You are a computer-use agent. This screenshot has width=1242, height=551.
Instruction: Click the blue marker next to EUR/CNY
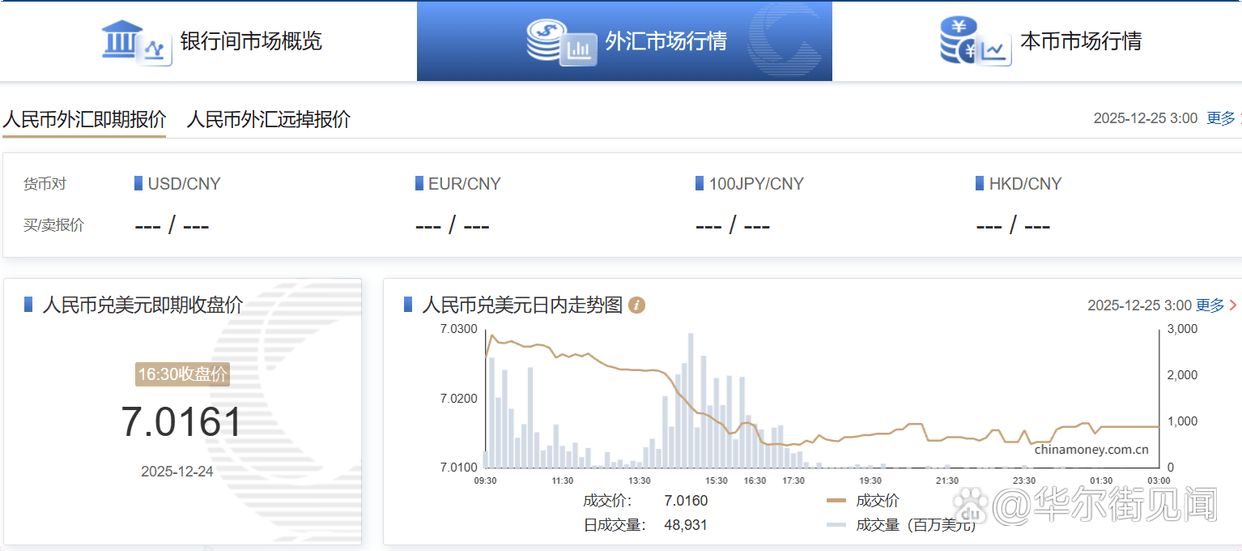click(419, 183)
